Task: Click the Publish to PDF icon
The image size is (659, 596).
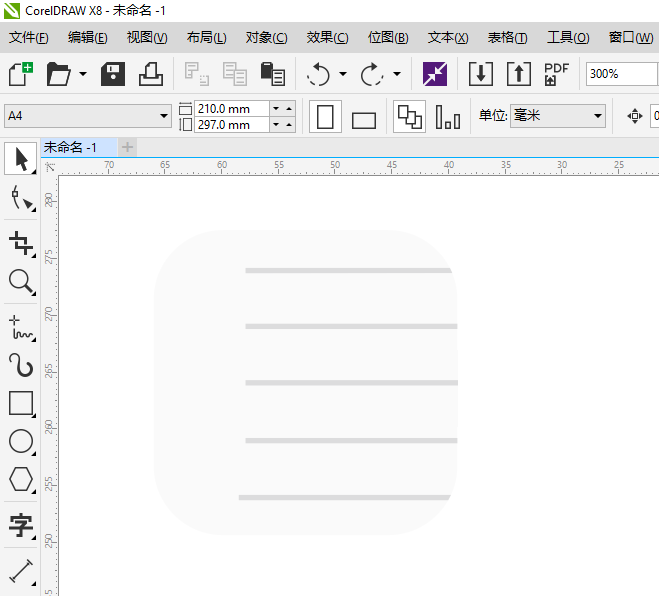Action: click(x=556, y=74)
